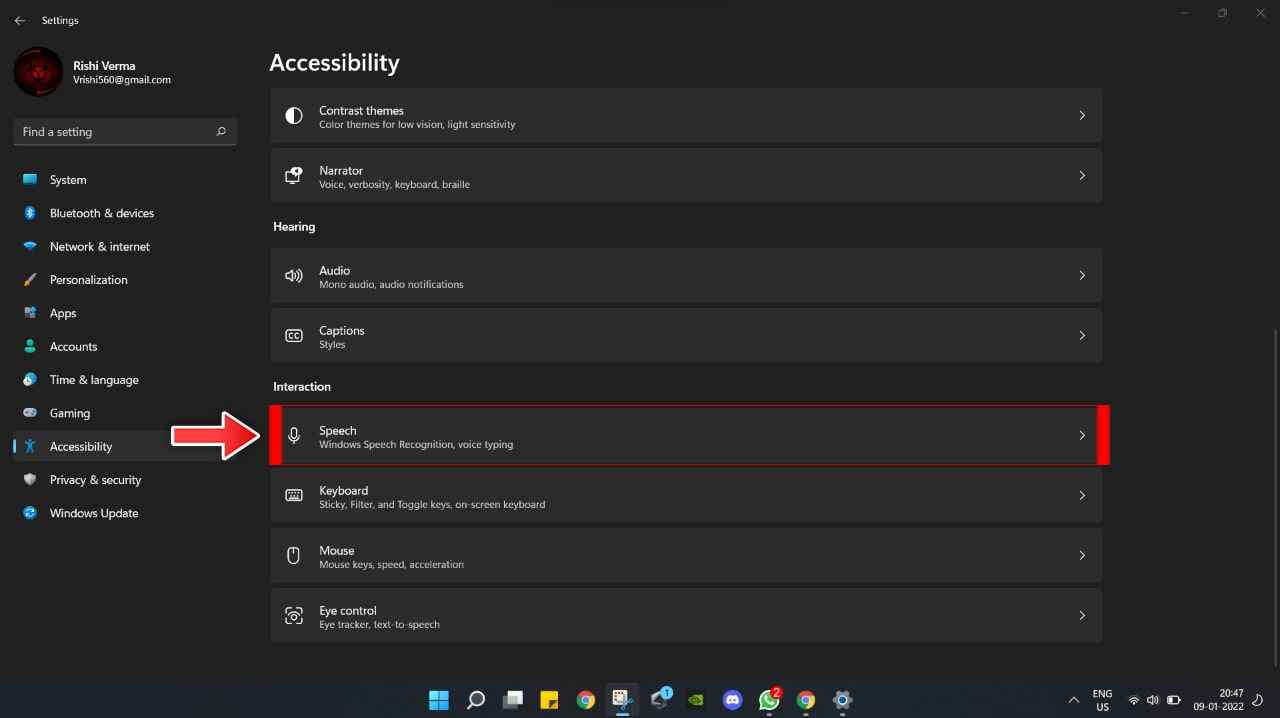Choose the Apps sidebar icon
The image size is (1280, 718).
[30, 313]
